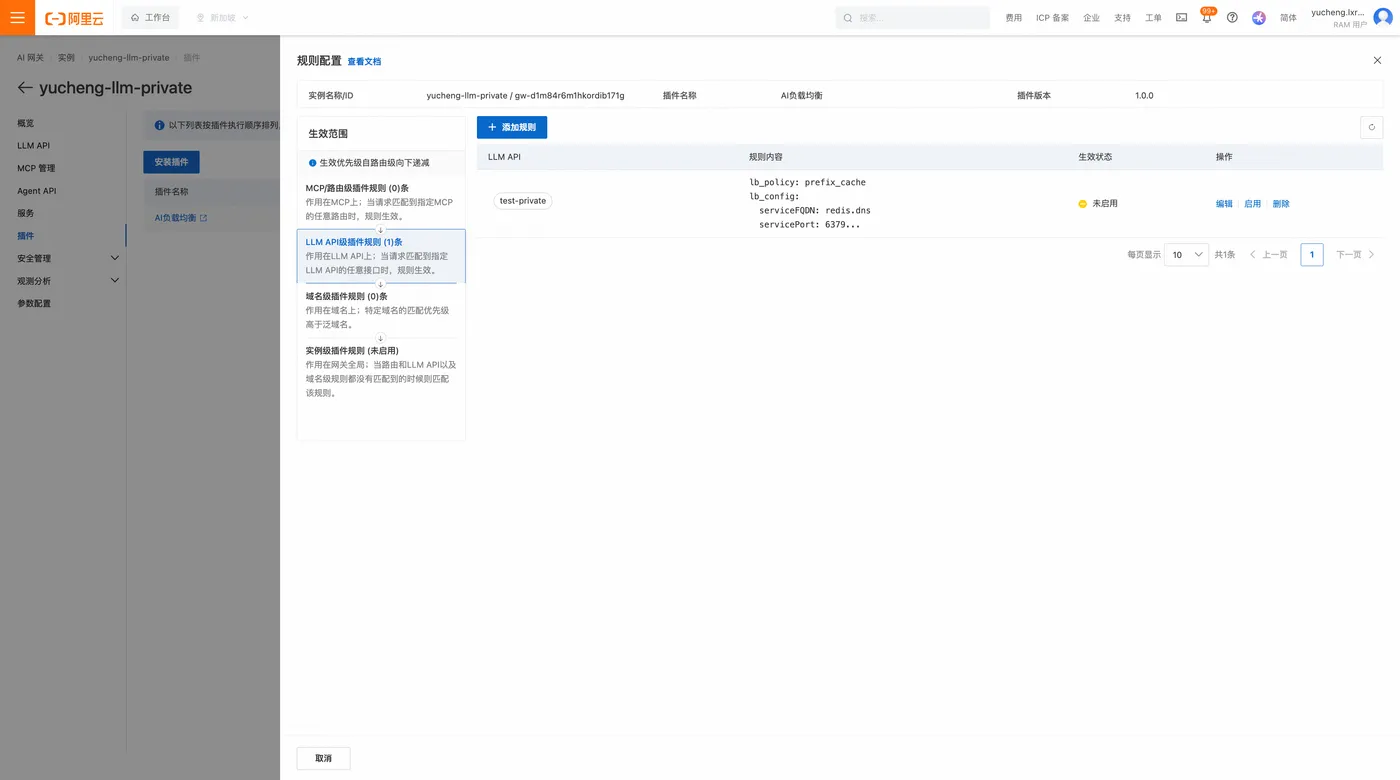The image size is (1400, 780).
Task: Refresh the rules list with the circular-arrow icon
Action: (1371, 127)
